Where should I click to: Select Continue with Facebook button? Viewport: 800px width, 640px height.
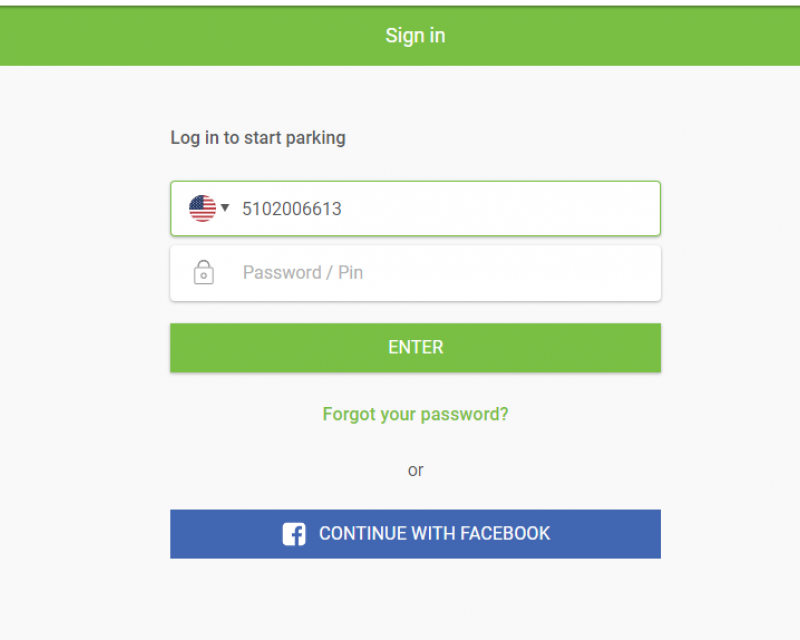coord(415,534)
